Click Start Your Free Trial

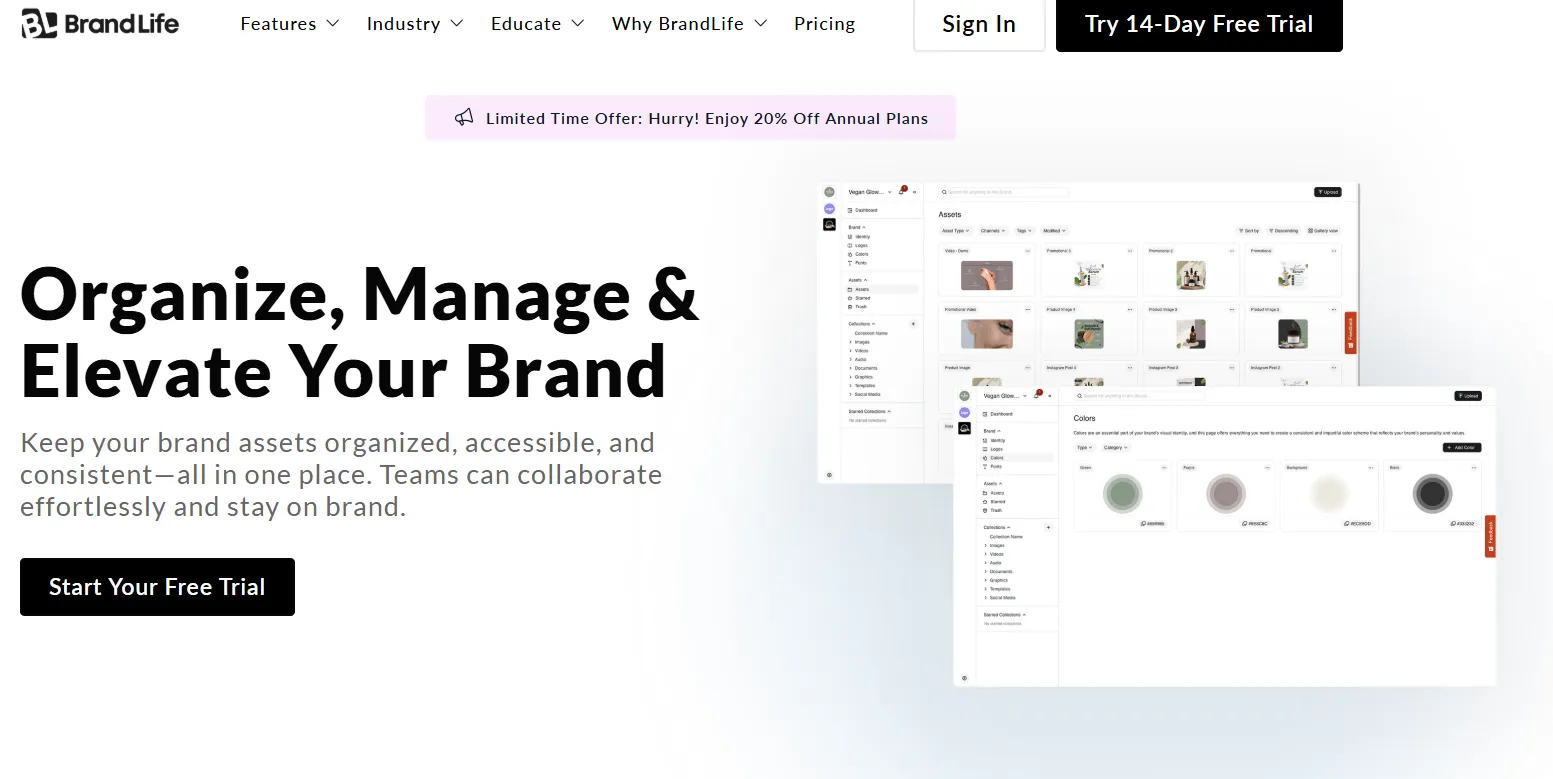(x=157, y=587)
